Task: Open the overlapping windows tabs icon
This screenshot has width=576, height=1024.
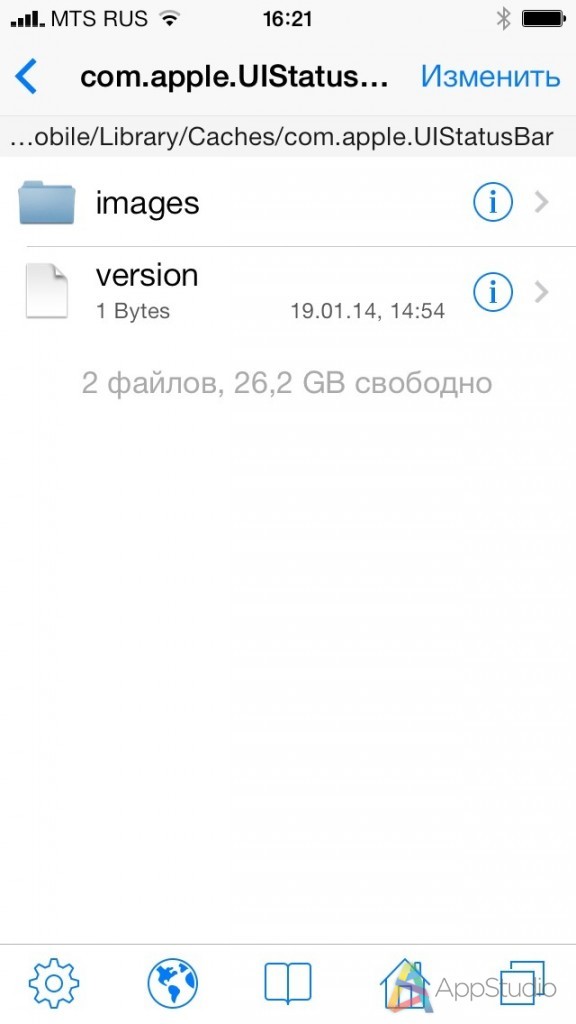Action: [x=522, y=982]
